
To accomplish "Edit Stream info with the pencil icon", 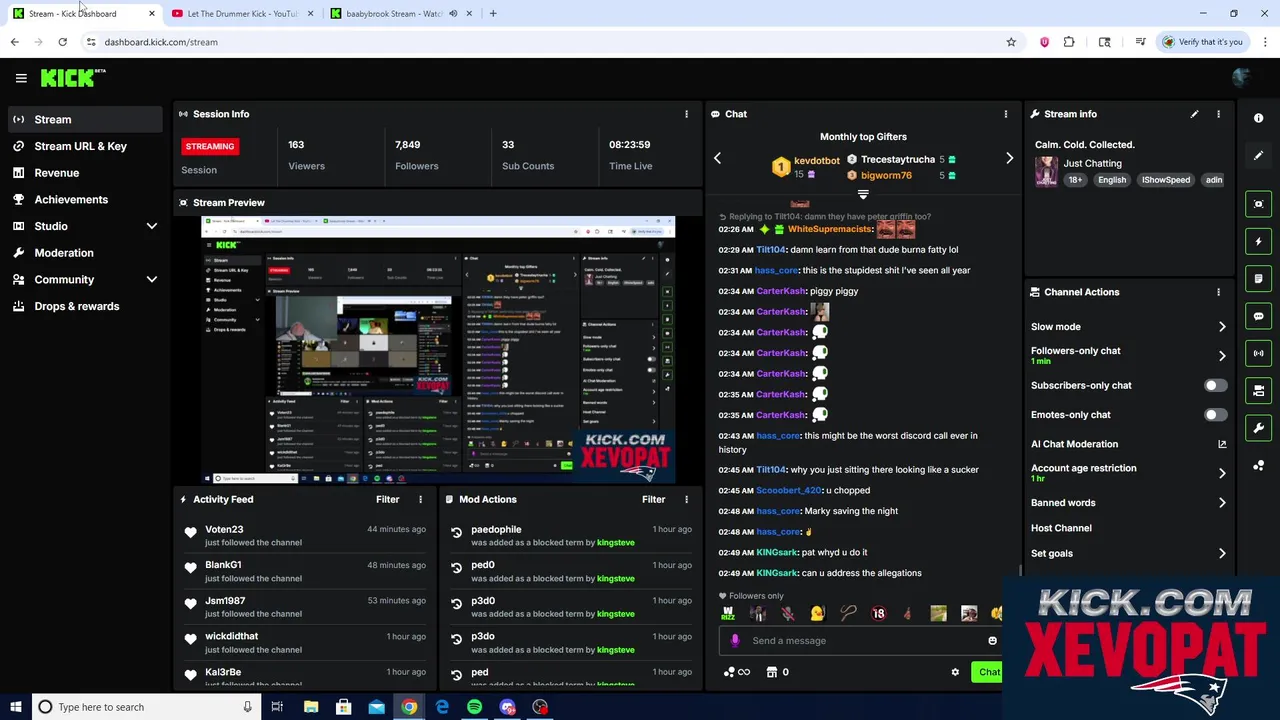I will click(1194, 114).
